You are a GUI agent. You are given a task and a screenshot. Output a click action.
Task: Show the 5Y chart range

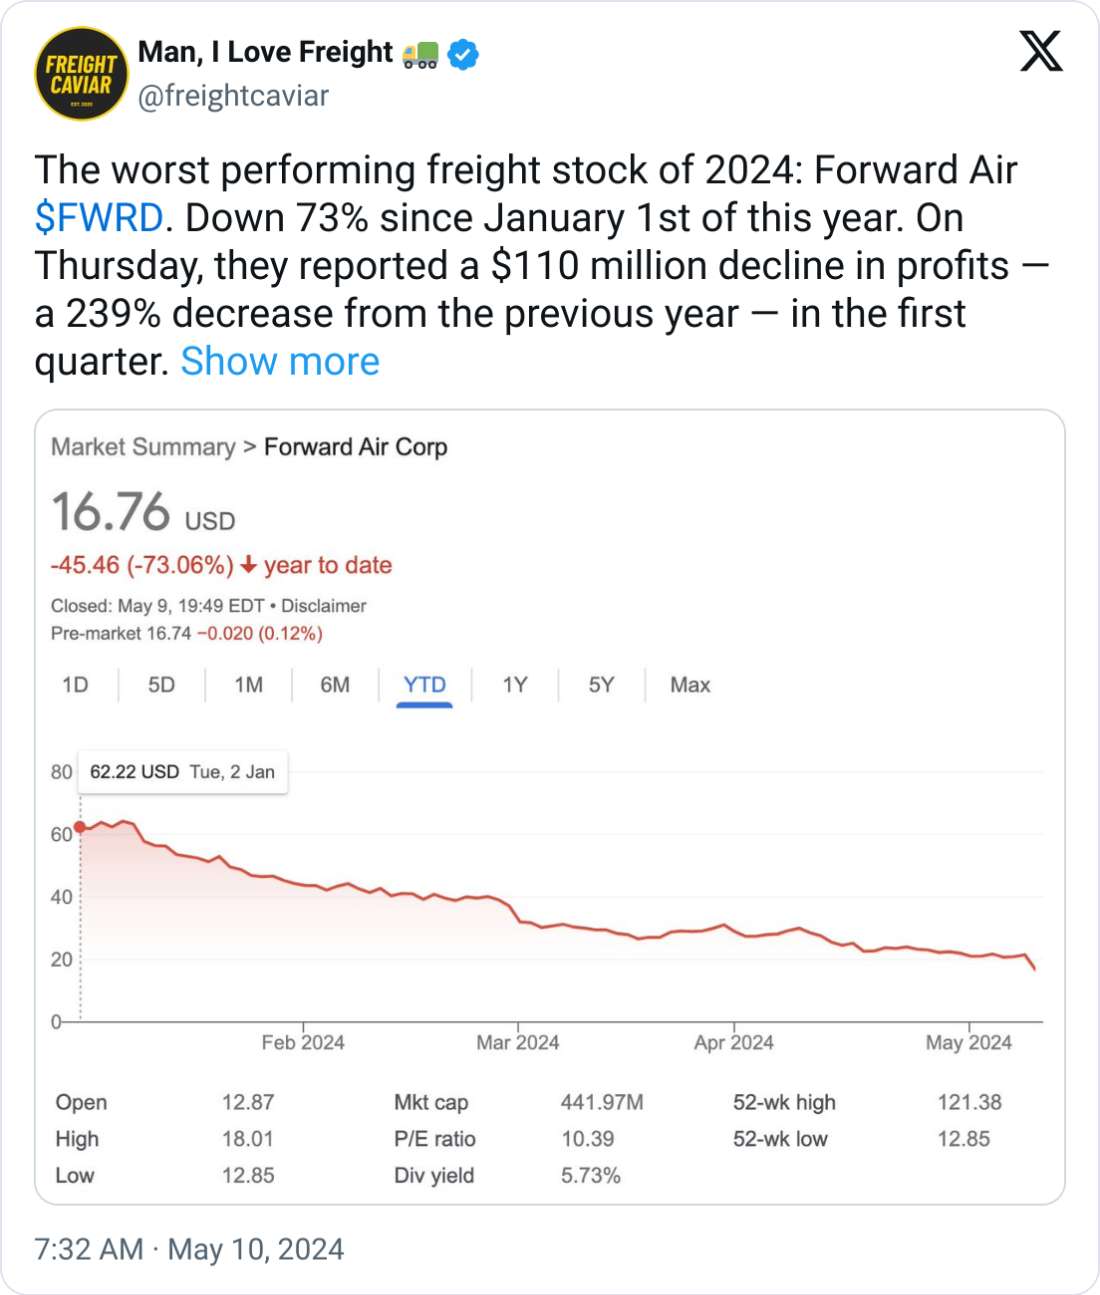[601, 685]
